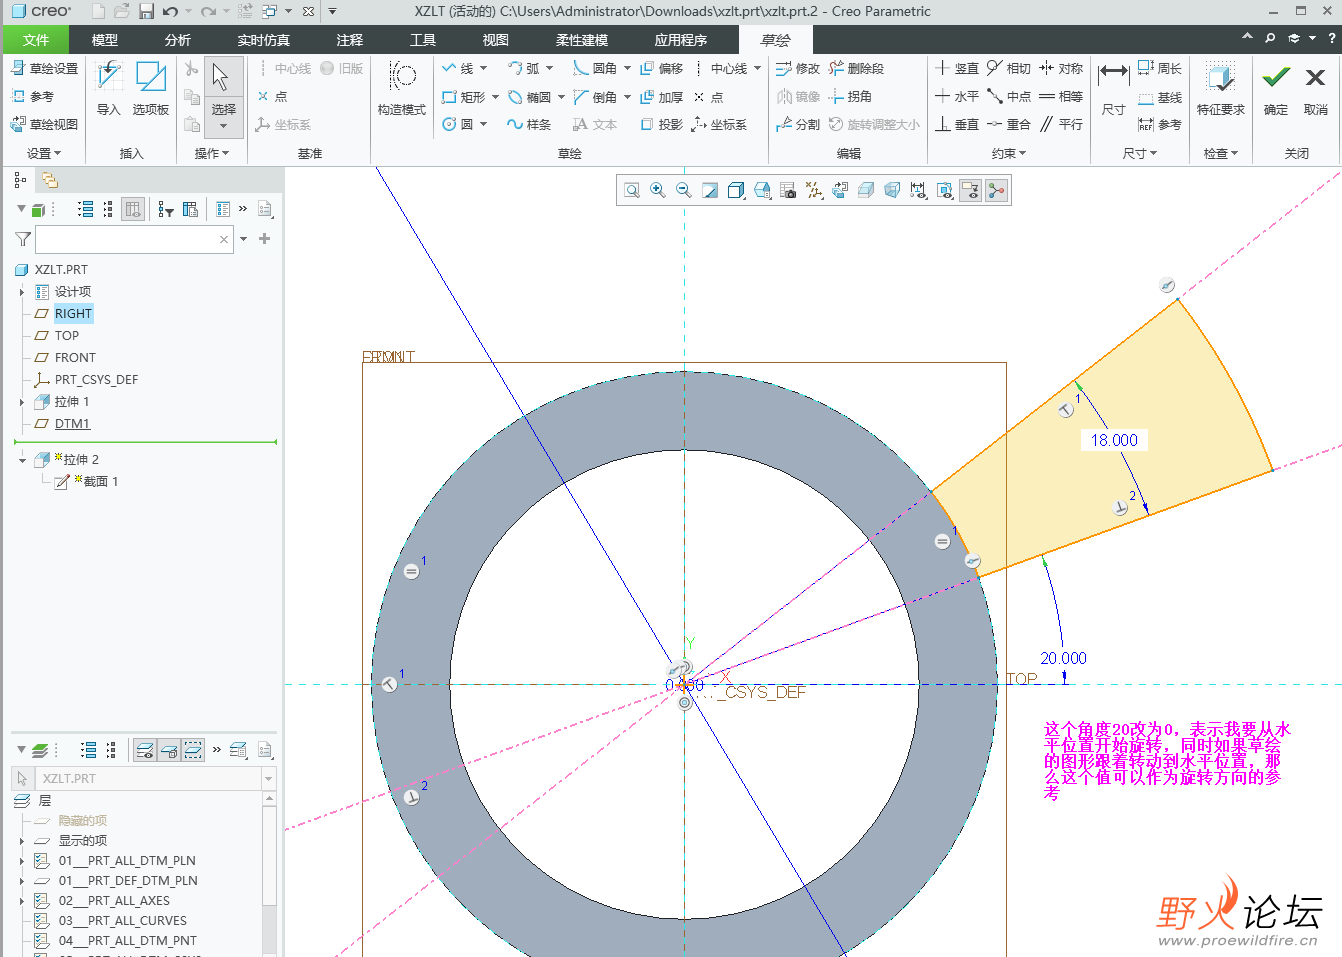This screenshot has height=957, width=1342.
Task: Switch to the 注释 annotation tab
Action: pyautogui.click(x=350, y=40)
